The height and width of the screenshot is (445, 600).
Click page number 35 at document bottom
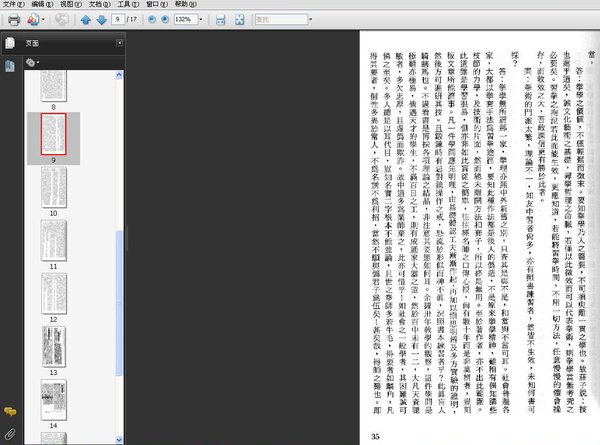[375, 437]
